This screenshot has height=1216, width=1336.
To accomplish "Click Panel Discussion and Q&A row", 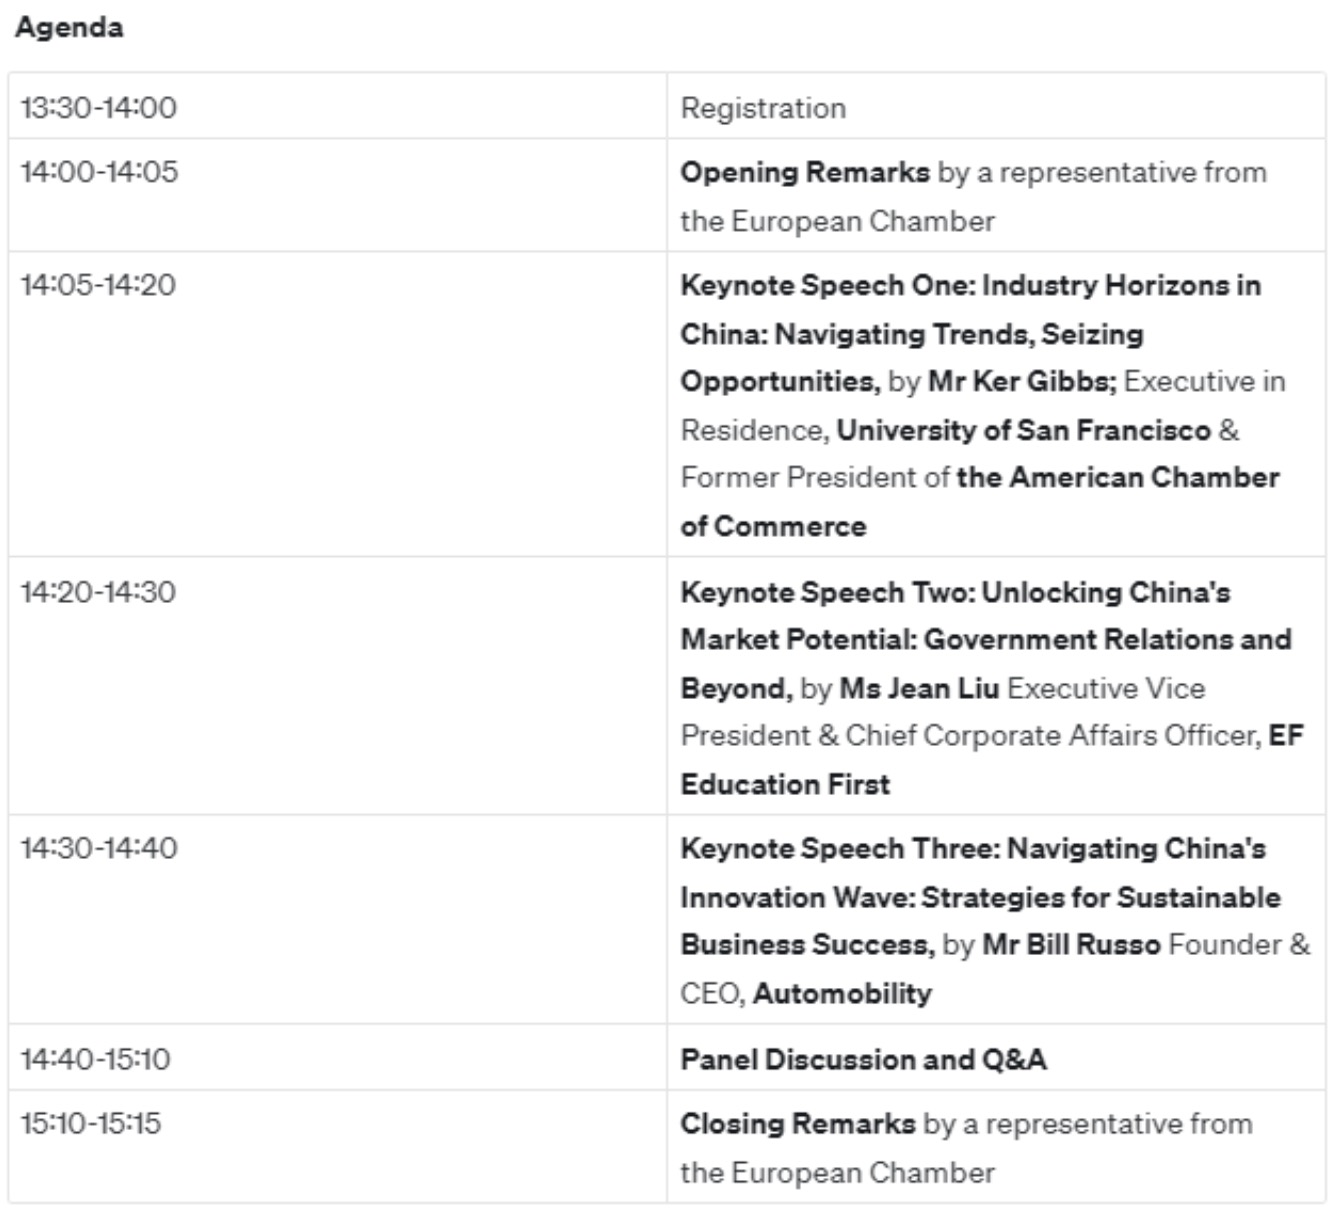I will pos(668,1058).
